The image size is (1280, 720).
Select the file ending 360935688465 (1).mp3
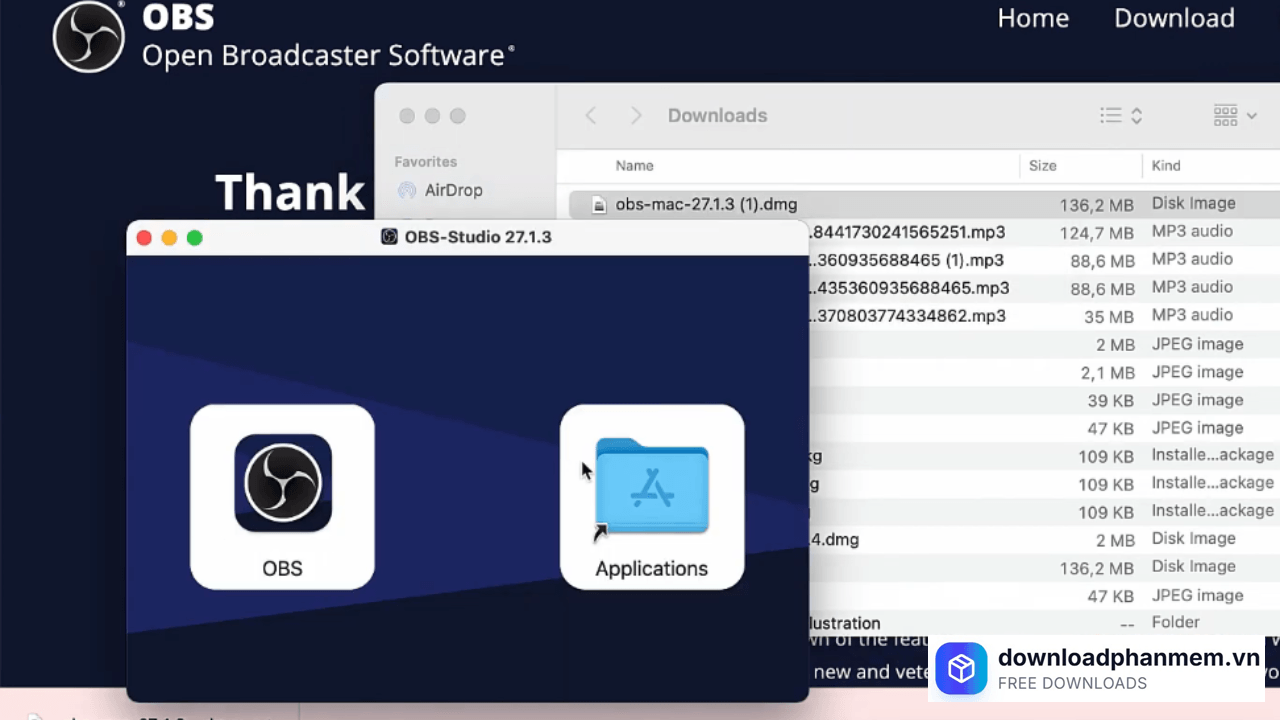pos(908,260)
